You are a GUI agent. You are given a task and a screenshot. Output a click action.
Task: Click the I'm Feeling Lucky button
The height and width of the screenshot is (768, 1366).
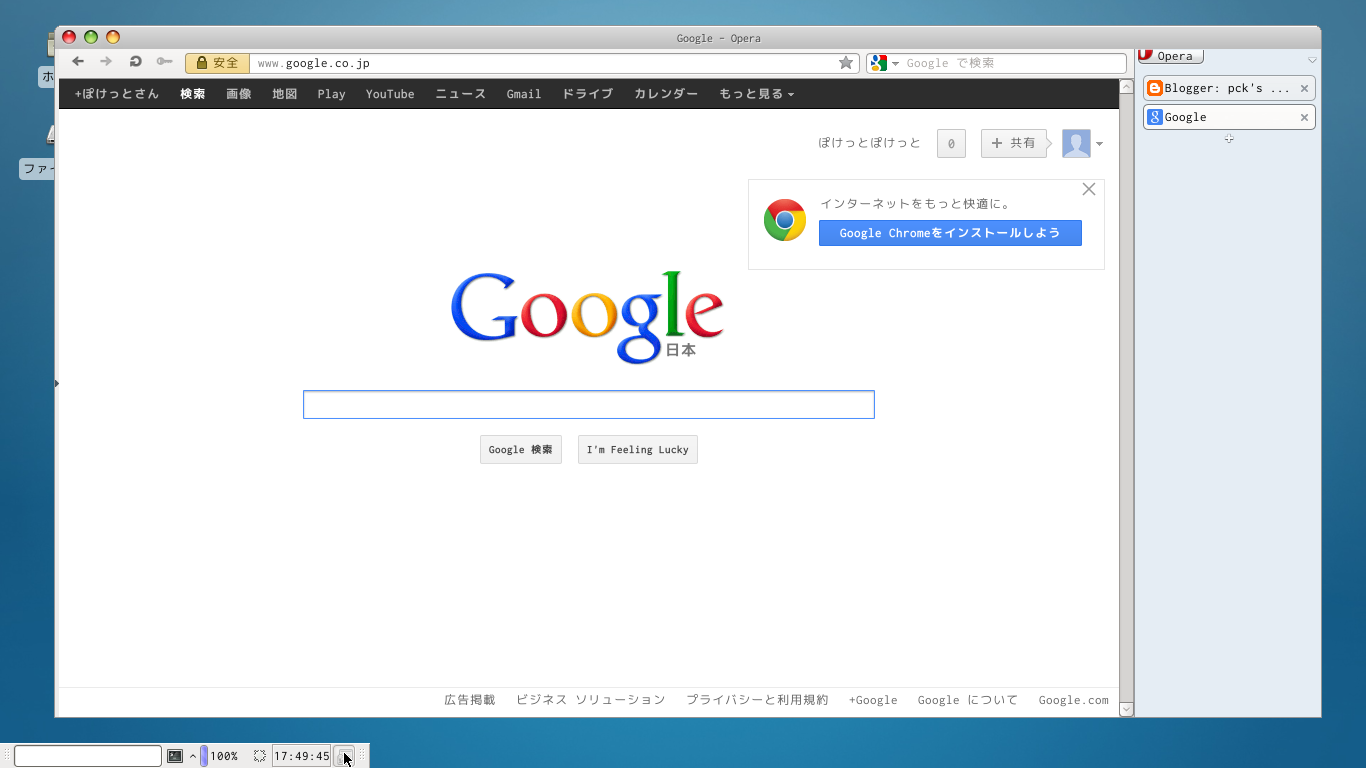click(638, 450)
